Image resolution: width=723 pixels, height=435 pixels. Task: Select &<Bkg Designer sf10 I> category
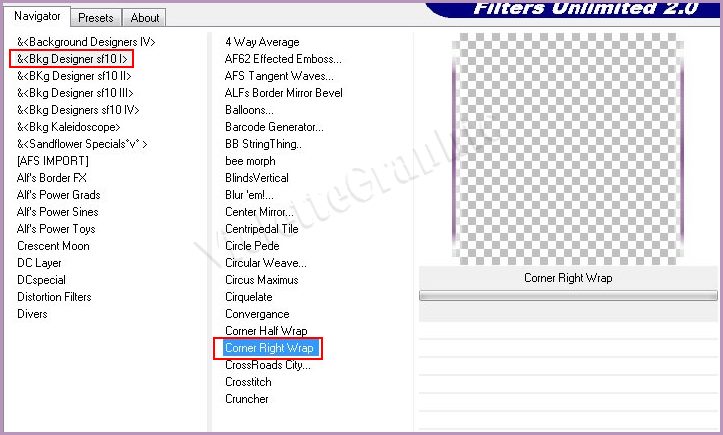(x=72, y=59)
